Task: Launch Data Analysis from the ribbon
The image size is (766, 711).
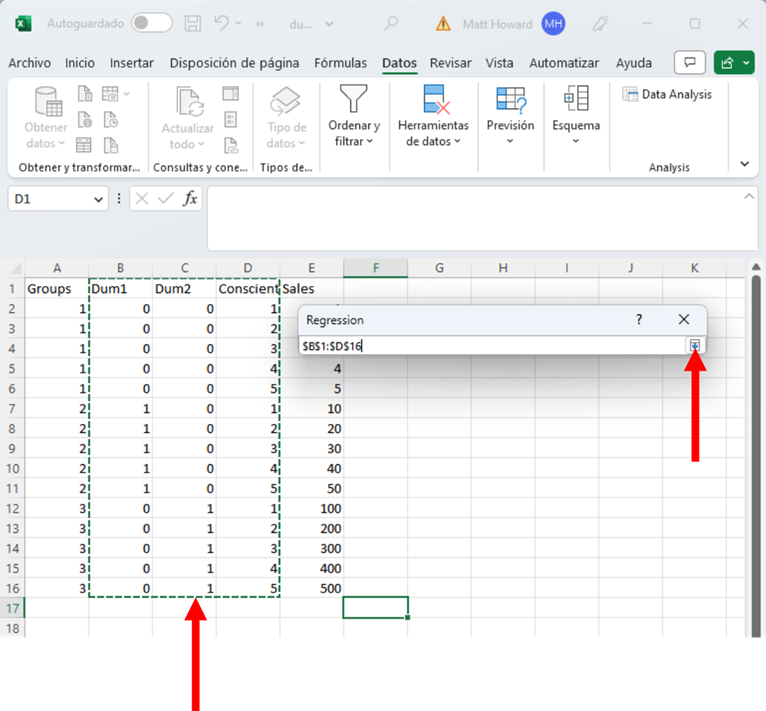Action: [x=667, y=94]
